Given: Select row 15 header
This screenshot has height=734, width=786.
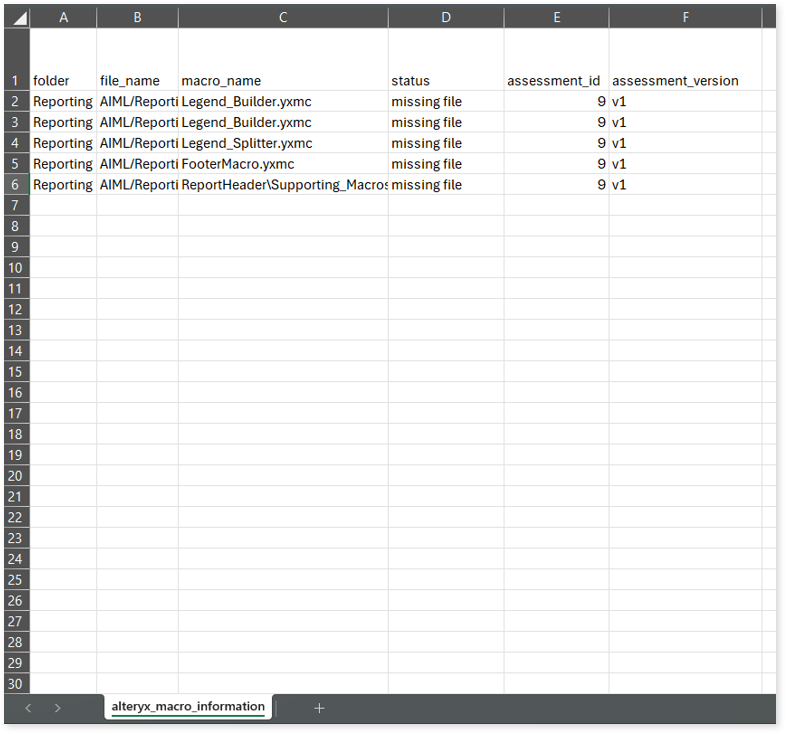Looking at the screenshot, I should pos(17,372).
